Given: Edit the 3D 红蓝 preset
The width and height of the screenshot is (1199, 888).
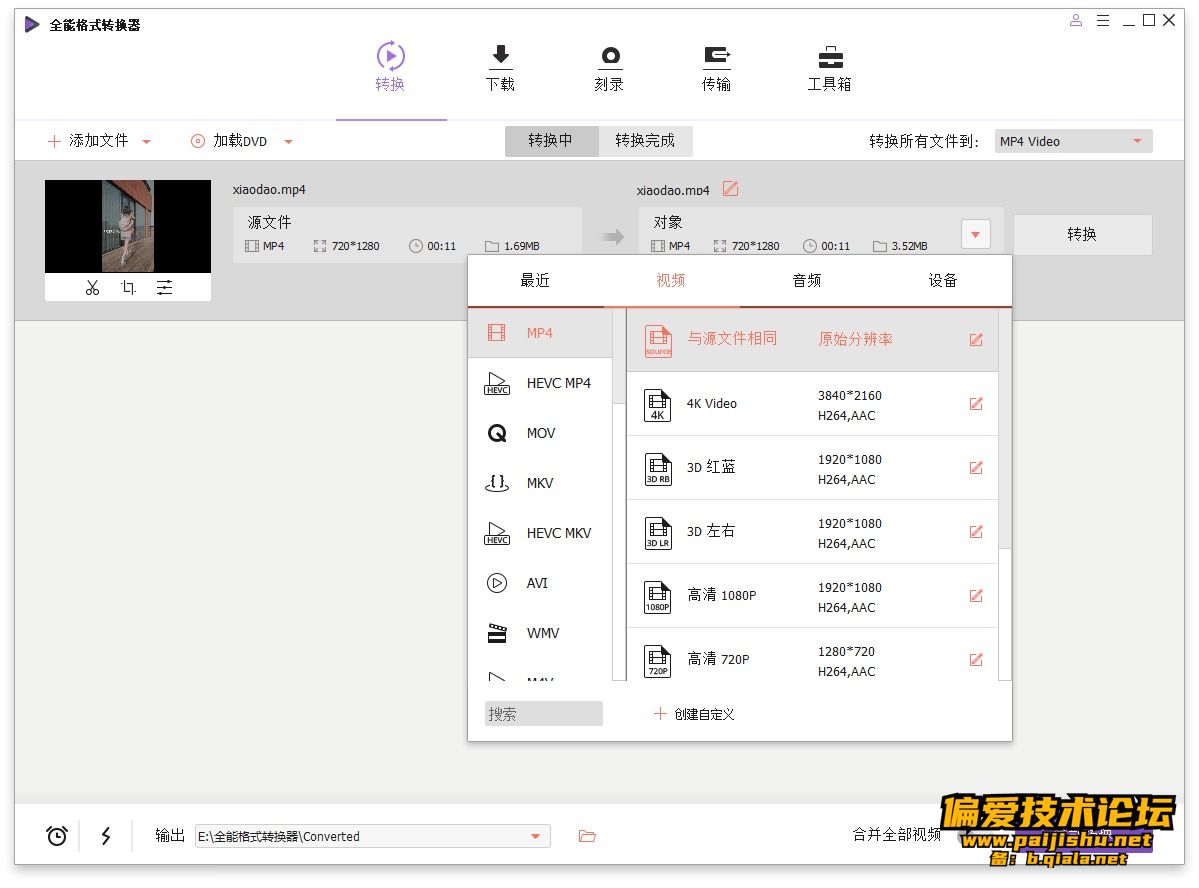Looking at the screenshot, I should pos(976,467).
